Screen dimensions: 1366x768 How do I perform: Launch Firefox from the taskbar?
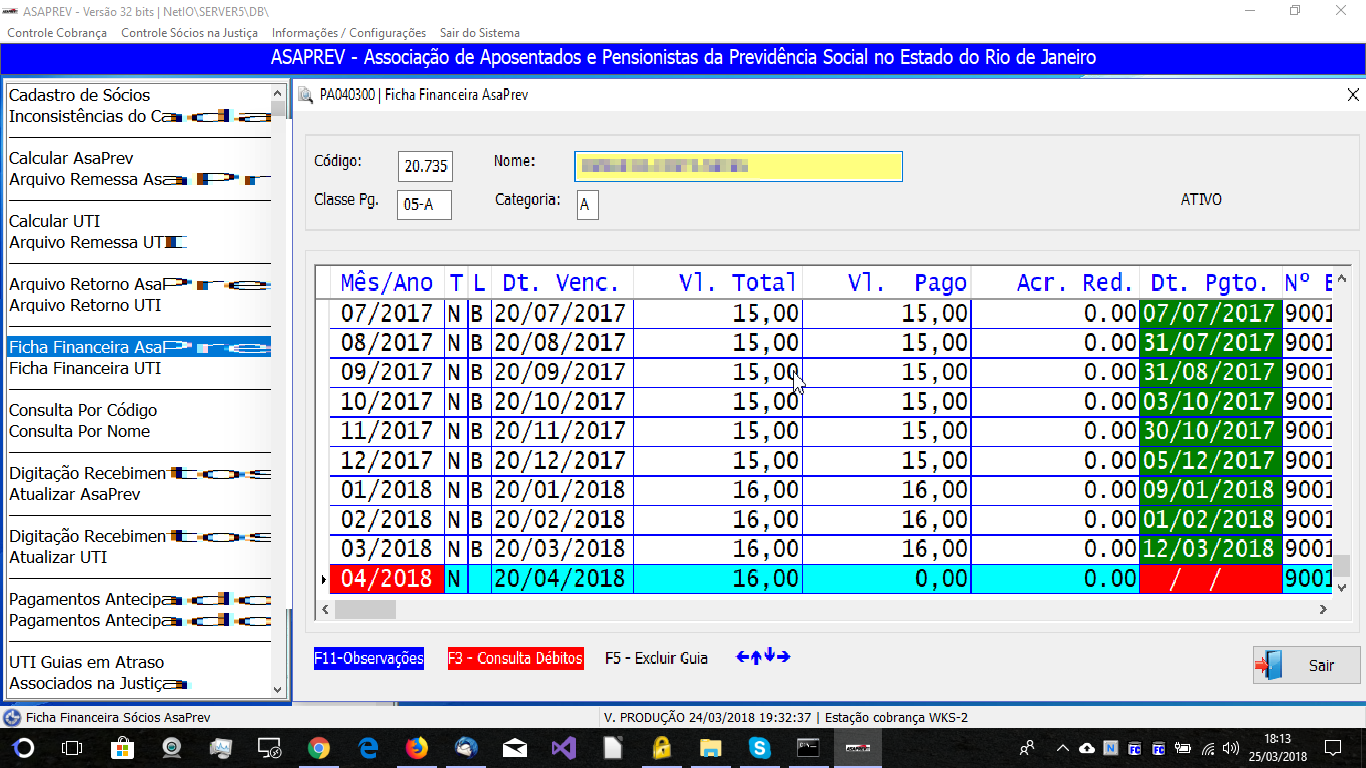(x=416, y=748)
